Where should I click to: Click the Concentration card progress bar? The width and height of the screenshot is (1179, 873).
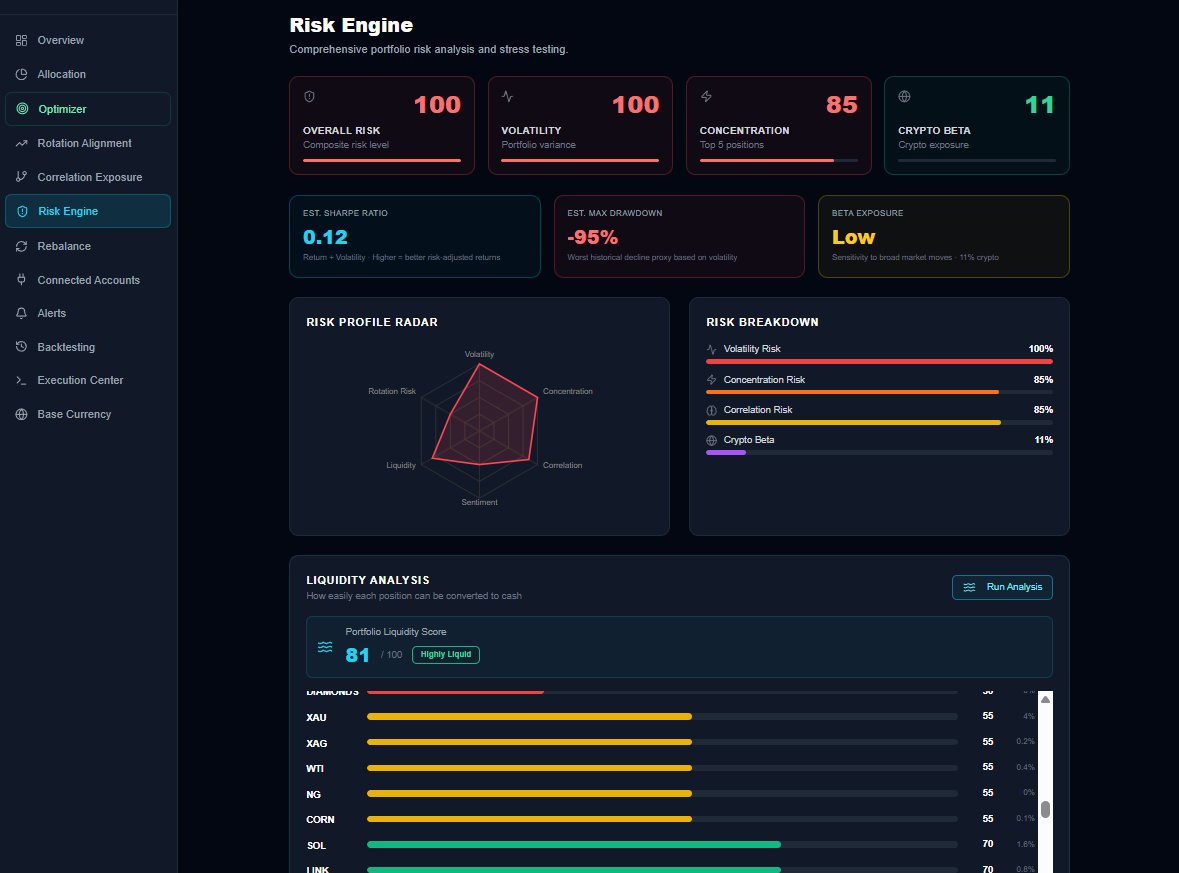click(779, 160)
